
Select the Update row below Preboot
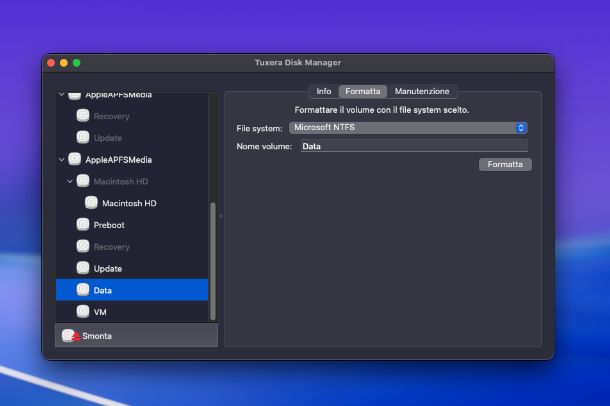[x=132, y=268]
